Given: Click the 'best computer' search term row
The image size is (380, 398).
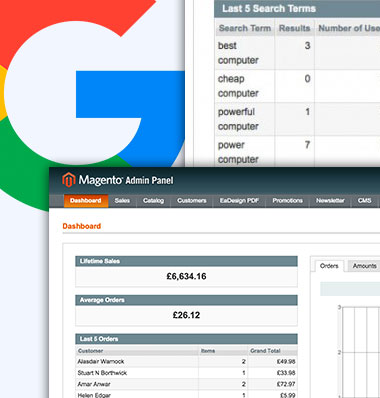Looking at the screenshot, I should (x=297, y=53).
